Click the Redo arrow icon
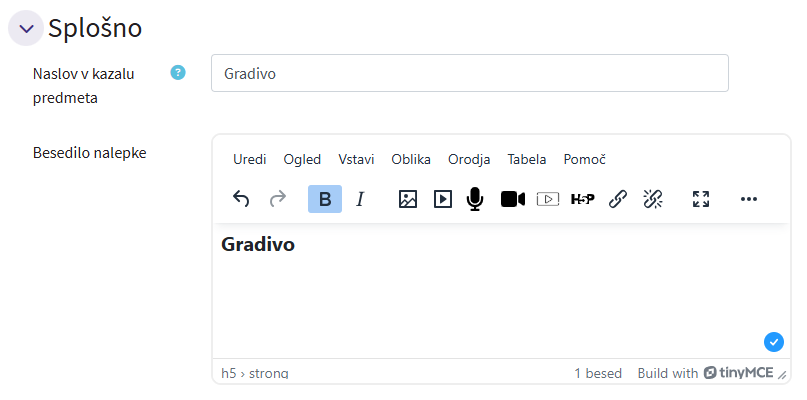The height and width of the screenshot is (400, 807). 278,199
